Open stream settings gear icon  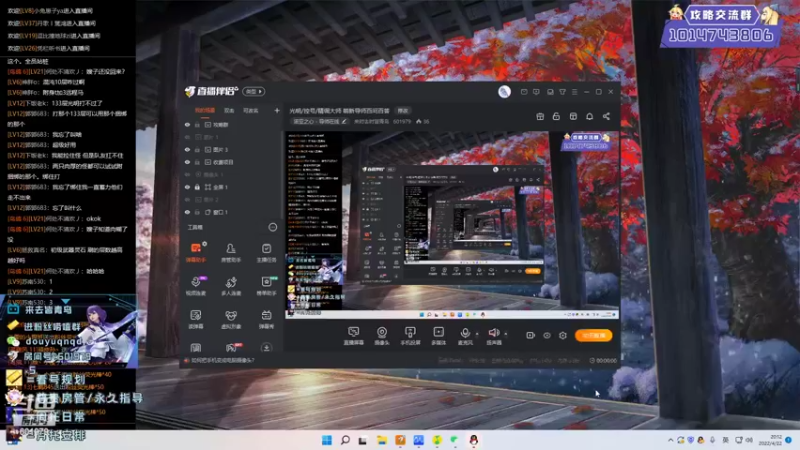tap(563, 335)
